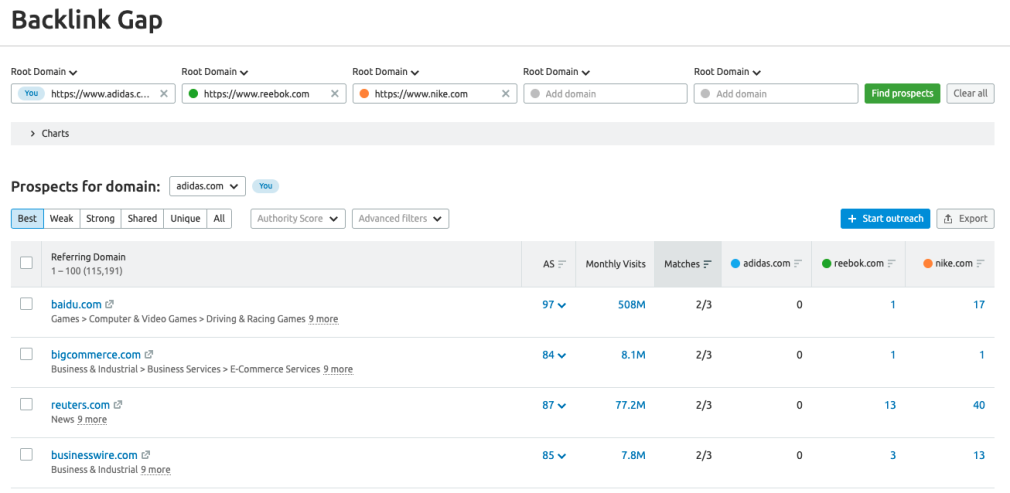
Task: Click the orange nike.com dot in domain field
Action: (x=364, y=93)
